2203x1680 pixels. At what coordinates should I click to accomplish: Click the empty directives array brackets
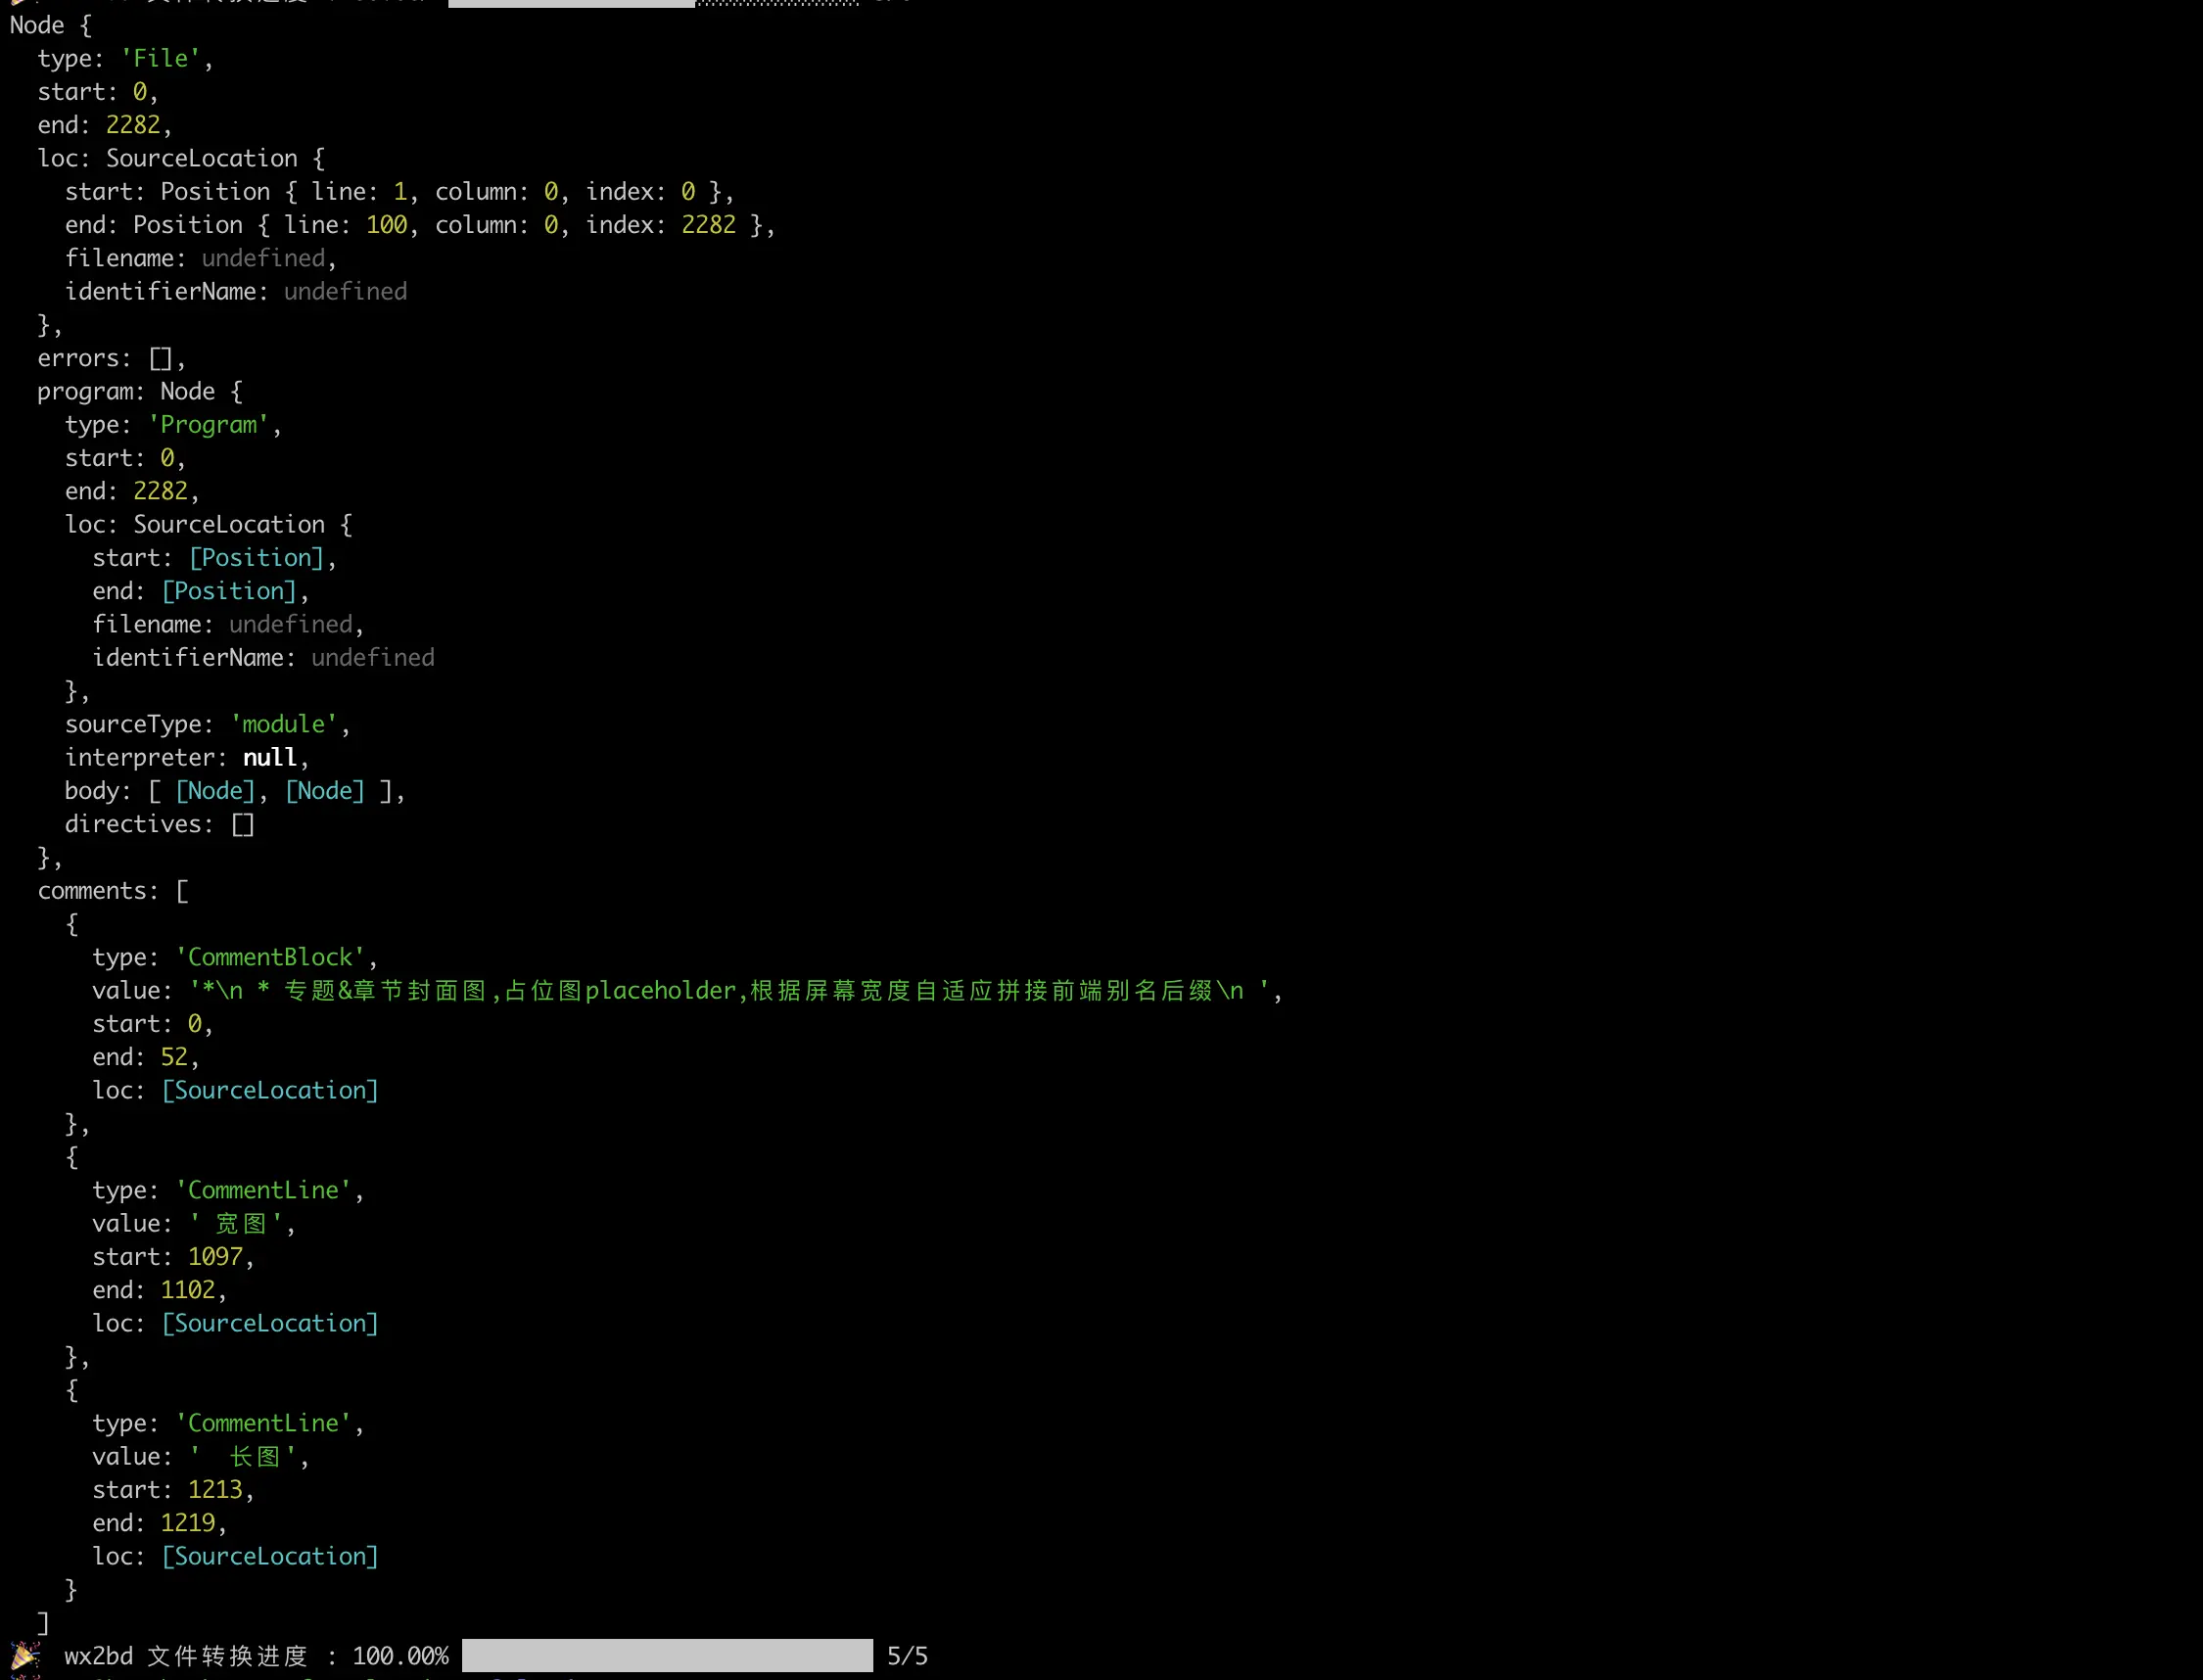242,824
